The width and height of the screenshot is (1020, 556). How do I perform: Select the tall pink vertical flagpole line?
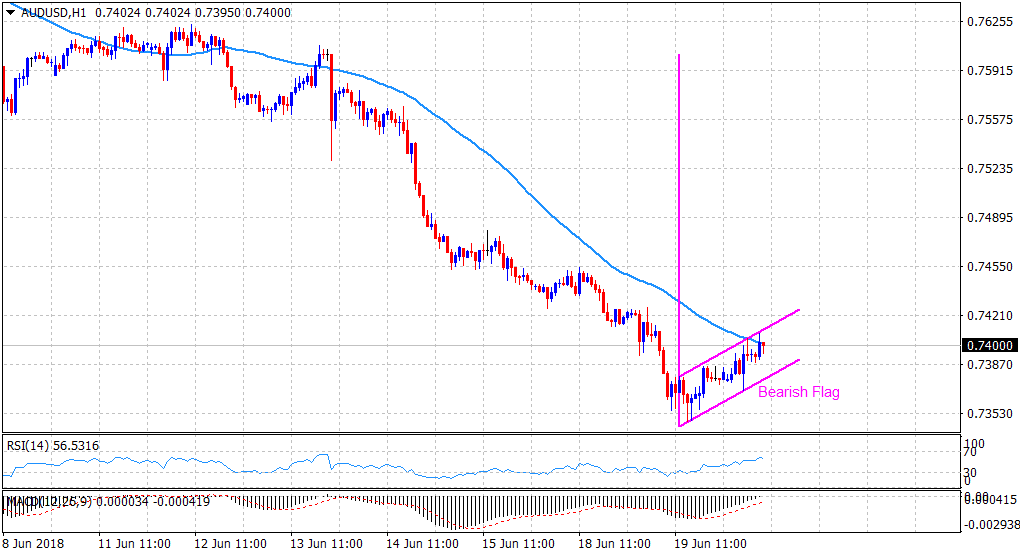tap(679, 200)
